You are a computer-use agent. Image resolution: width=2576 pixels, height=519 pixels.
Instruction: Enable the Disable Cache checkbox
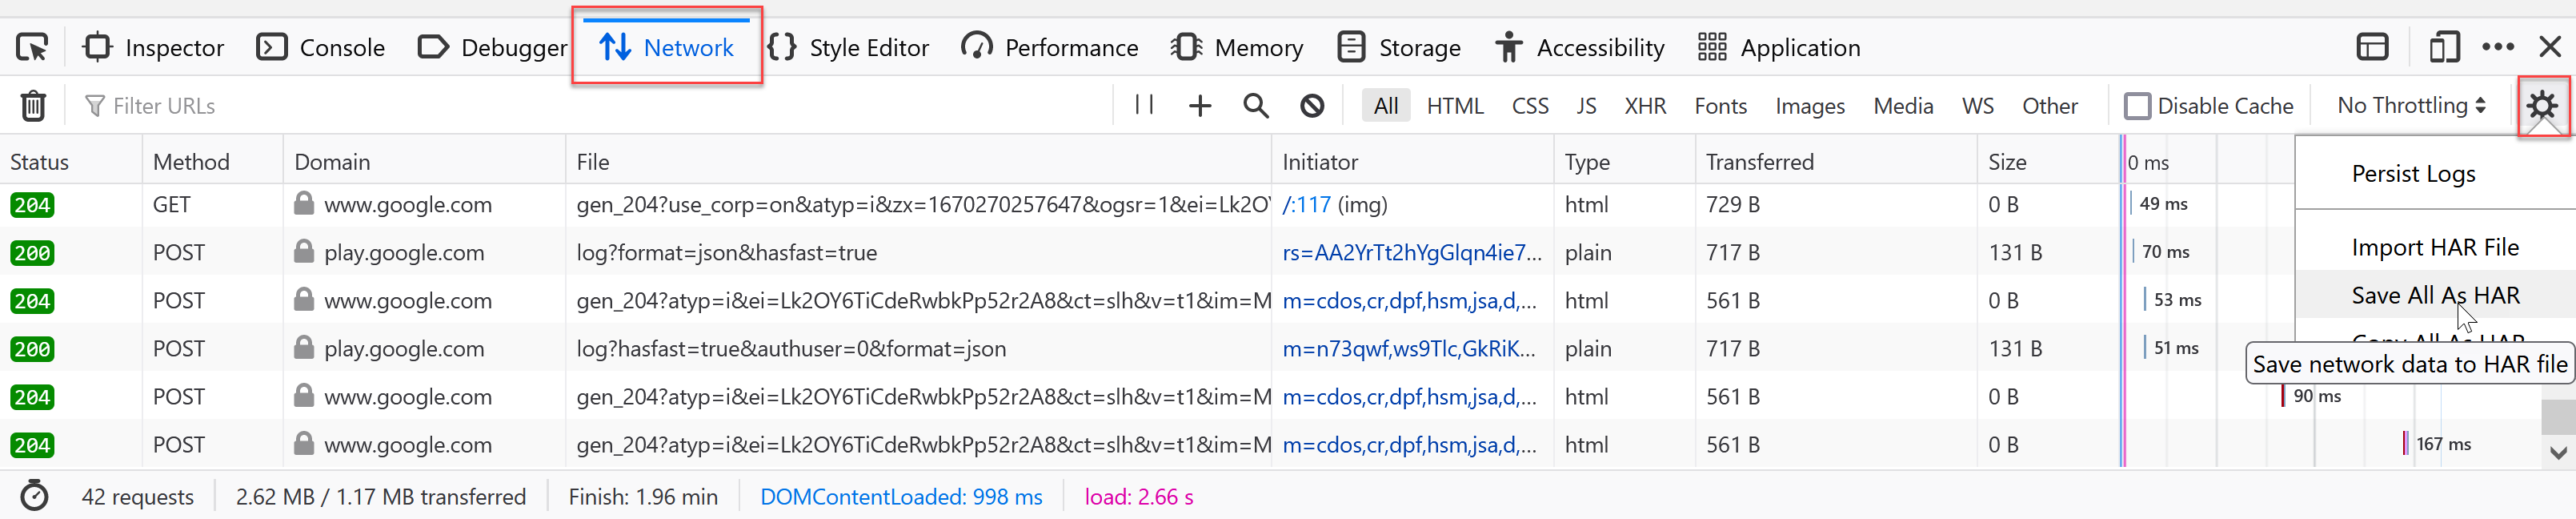(2137, 106)
